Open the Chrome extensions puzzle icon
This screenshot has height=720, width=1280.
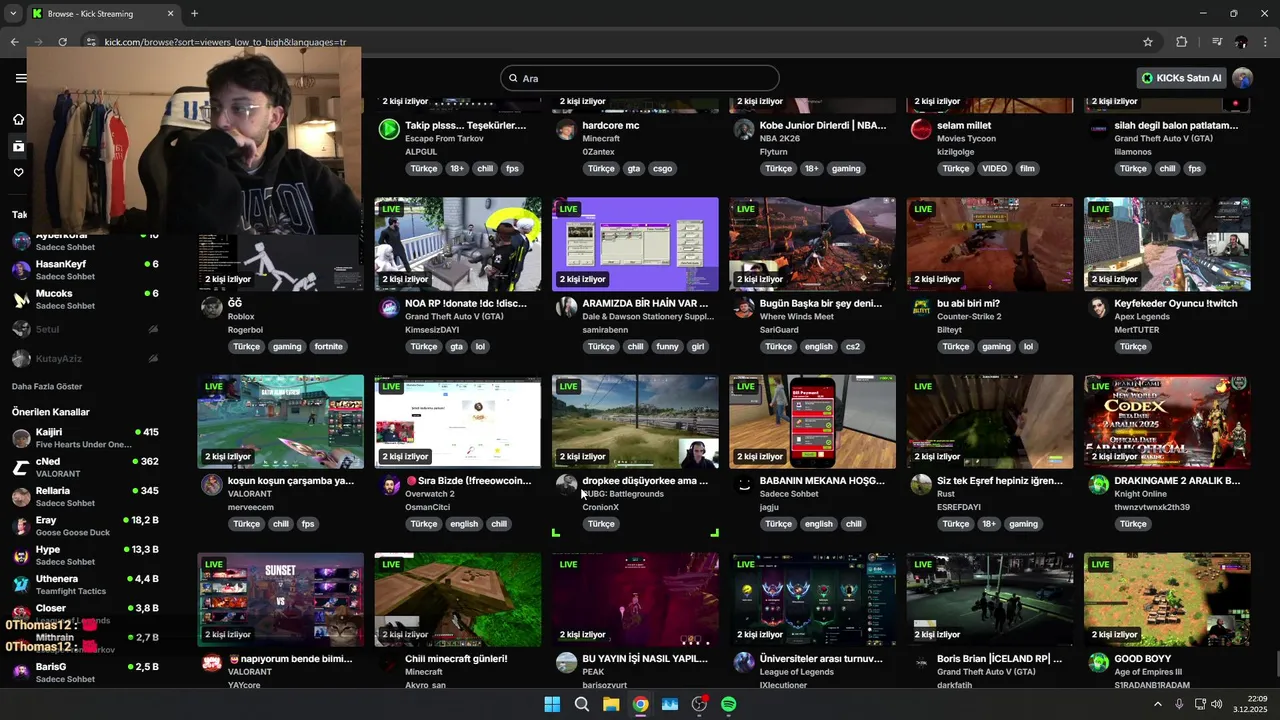tap(1182, 42)
